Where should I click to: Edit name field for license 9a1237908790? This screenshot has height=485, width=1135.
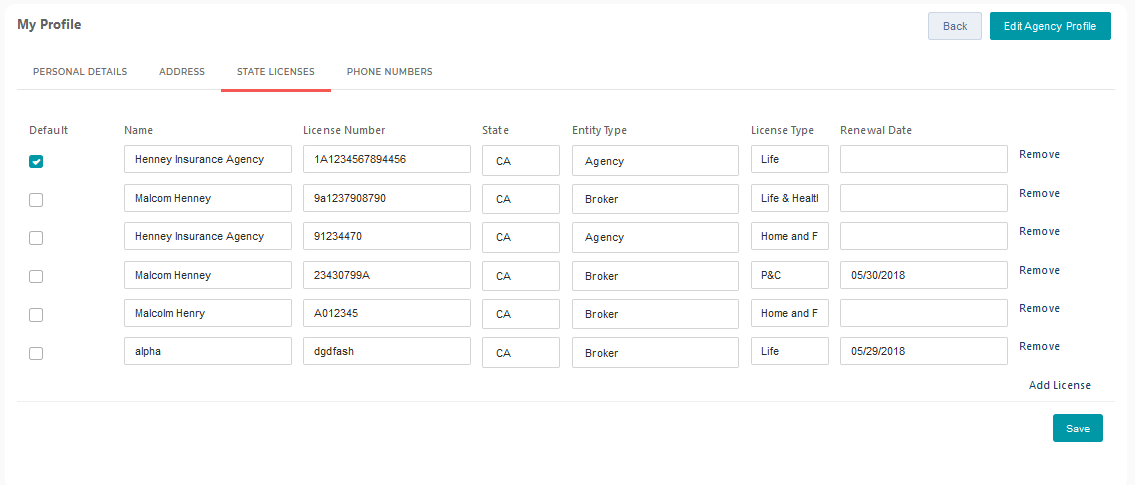pyautogui.click(x=208, y=198)
